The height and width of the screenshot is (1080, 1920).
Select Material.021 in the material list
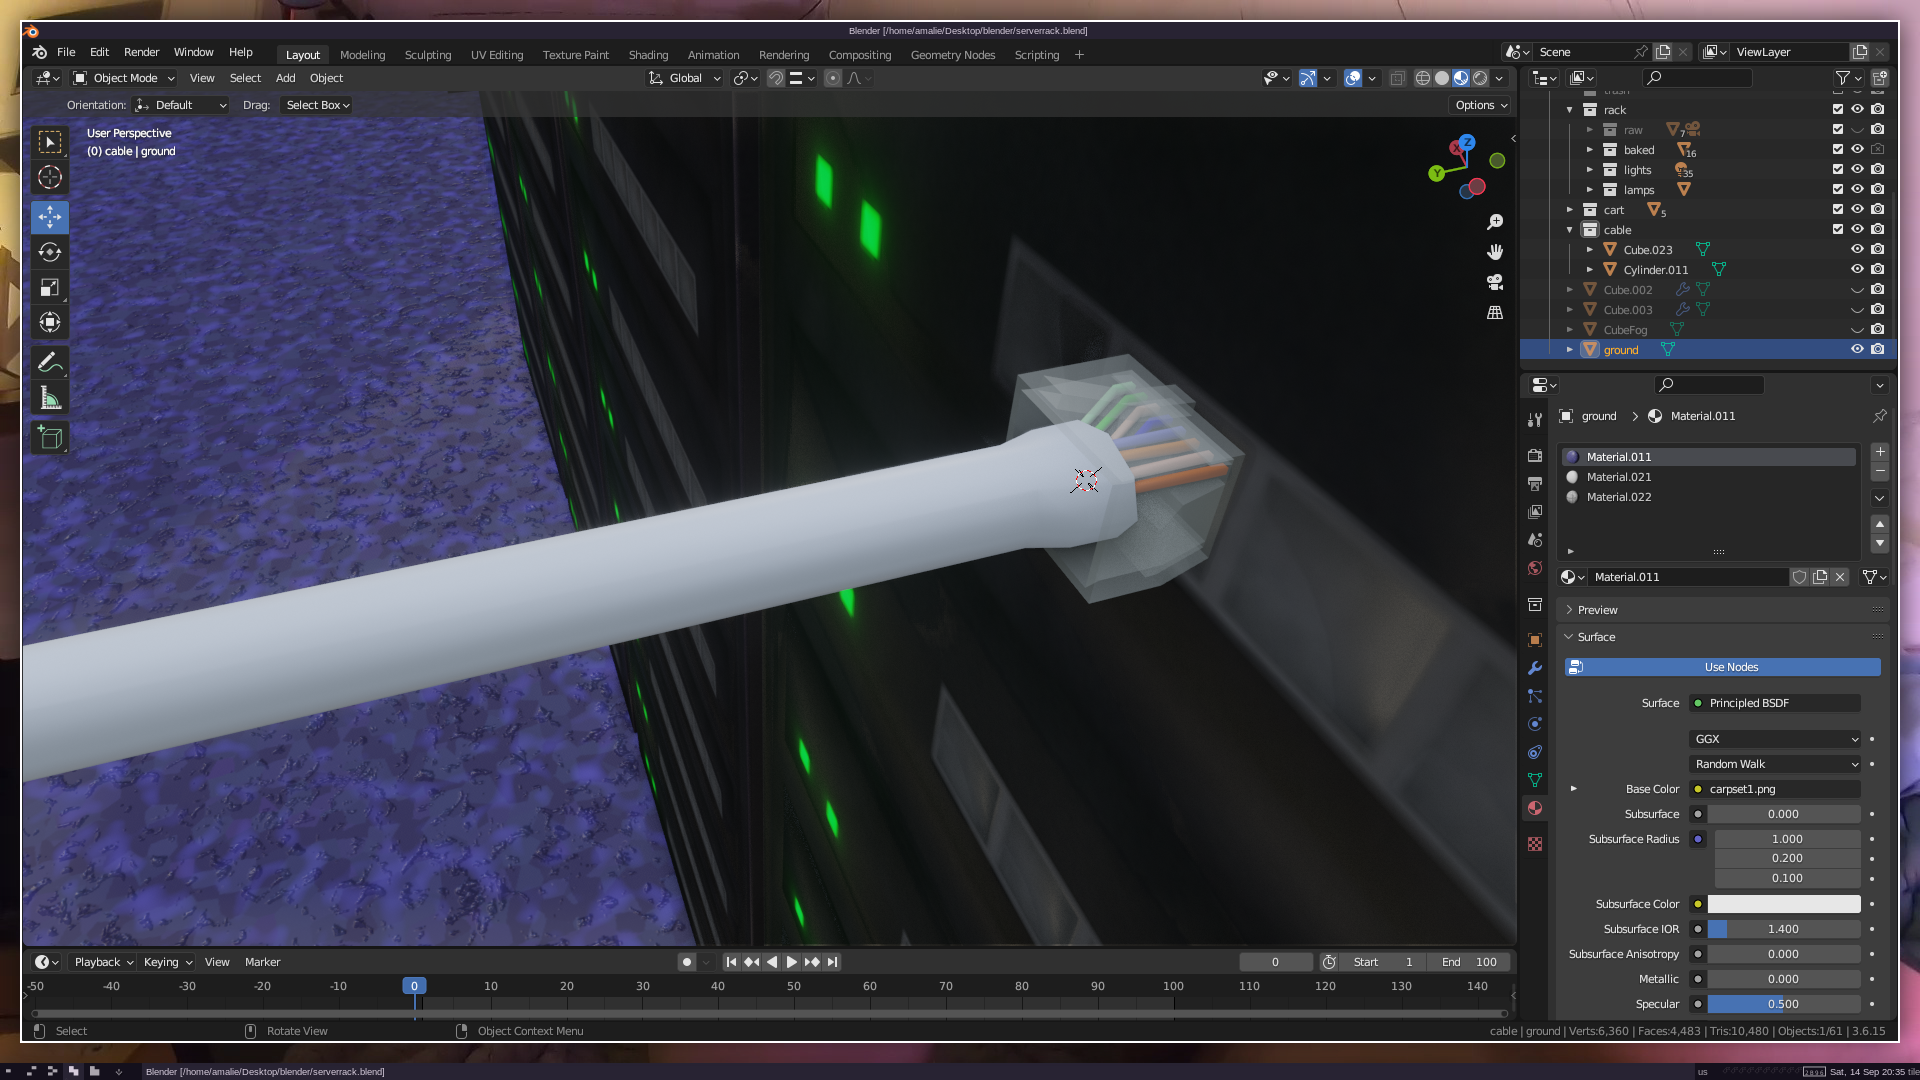(x=1618, y=477)
